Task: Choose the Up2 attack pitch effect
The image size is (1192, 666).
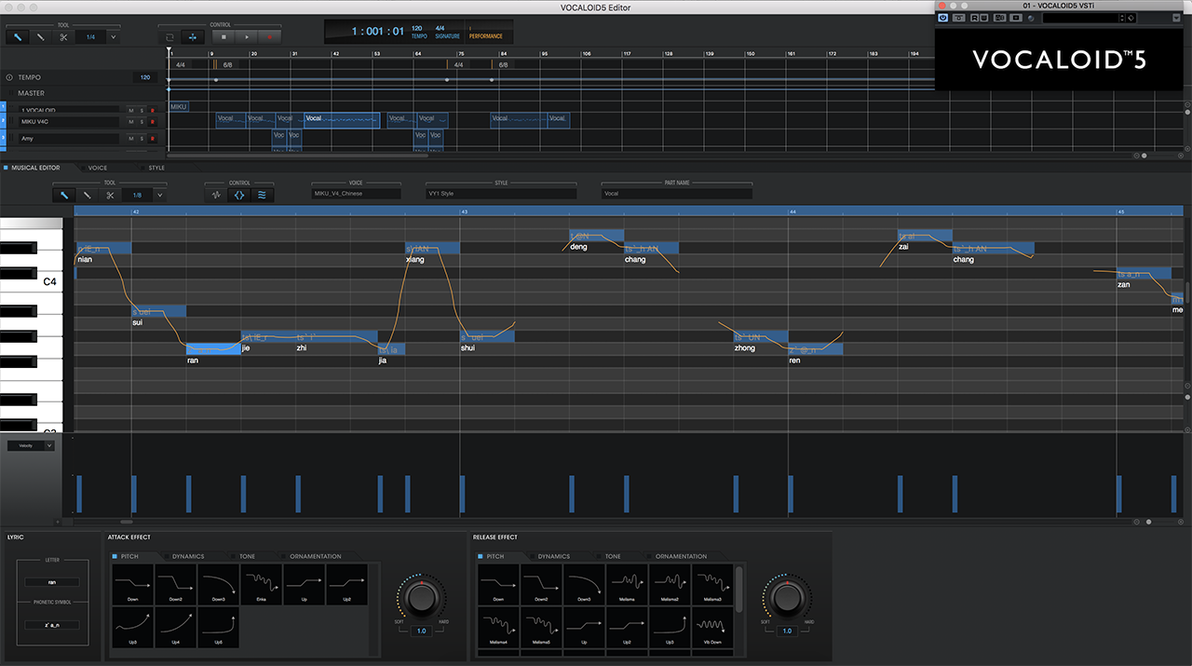Action: point(347,585)
